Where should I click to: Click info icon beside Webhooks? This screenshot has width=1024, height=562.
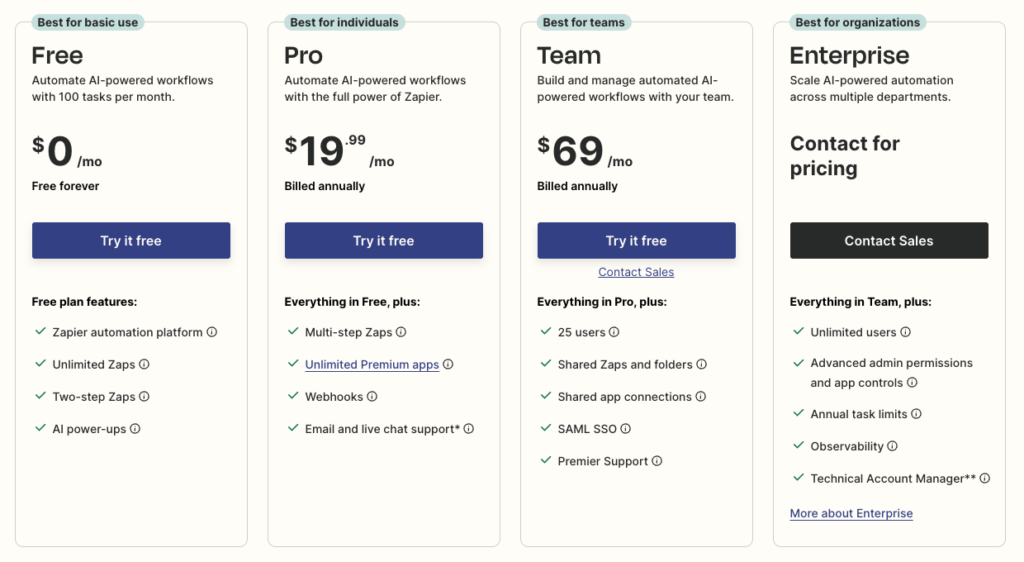[x=372, y=396]
